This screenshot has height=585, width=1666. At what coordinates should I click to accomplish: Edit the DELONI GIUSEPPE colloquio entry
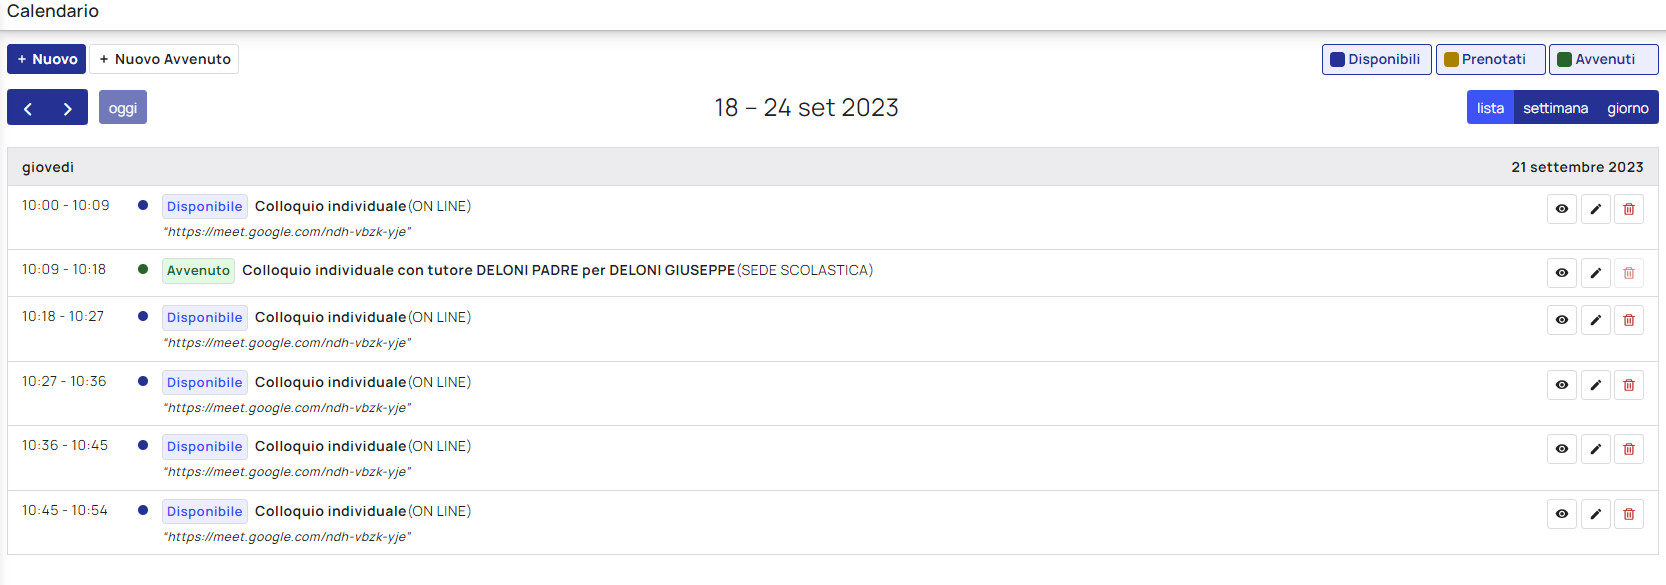(1595, 273)
